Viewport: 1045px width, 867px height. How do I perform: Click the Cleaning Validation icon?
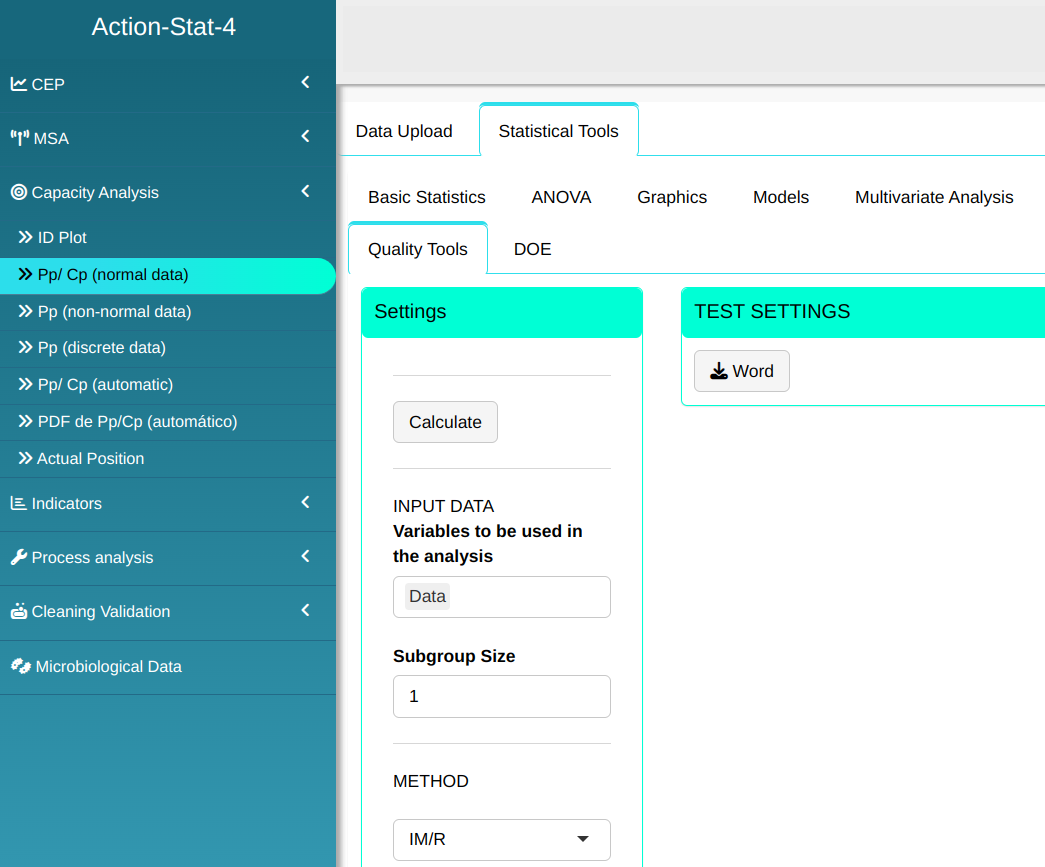pos(18,611)
